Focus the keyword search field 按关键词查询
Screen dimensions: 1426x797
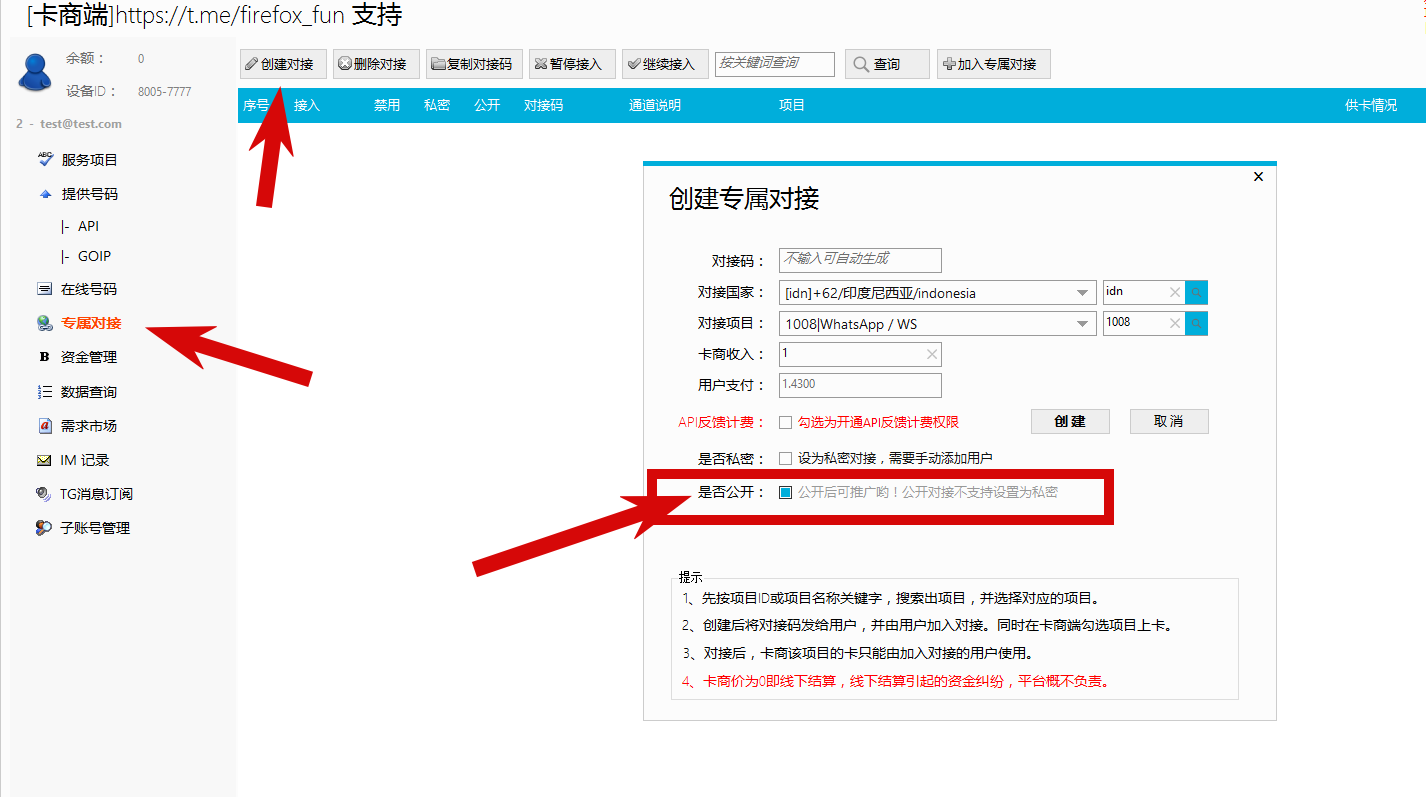click(775, 64)
